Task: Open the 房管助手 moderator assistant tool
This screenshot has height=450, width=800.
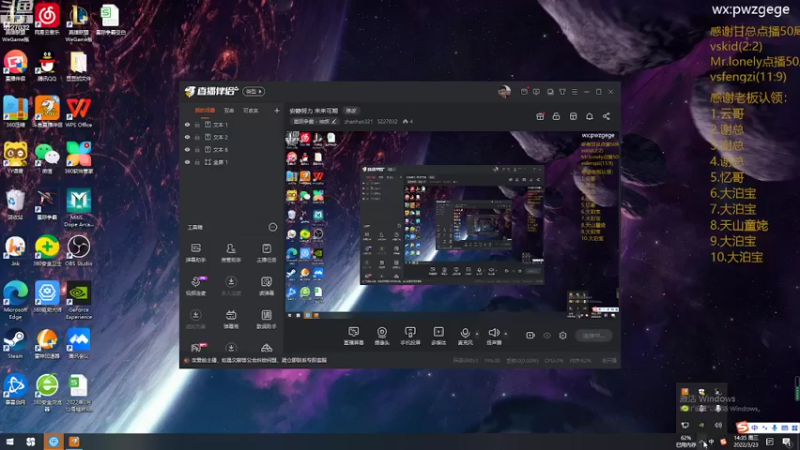Action: pyautogui.click(x=231, y=253)
